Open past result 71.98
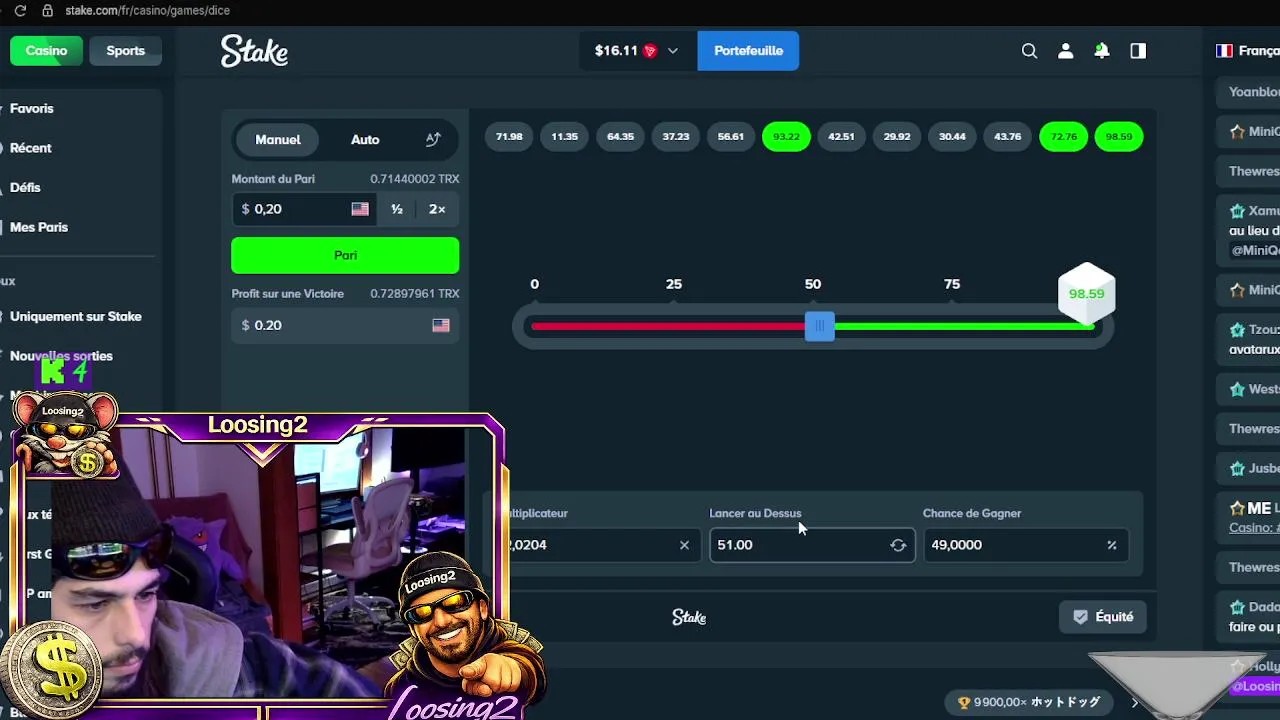Viewport: 1280px width, 720px height. coord(509,137)
